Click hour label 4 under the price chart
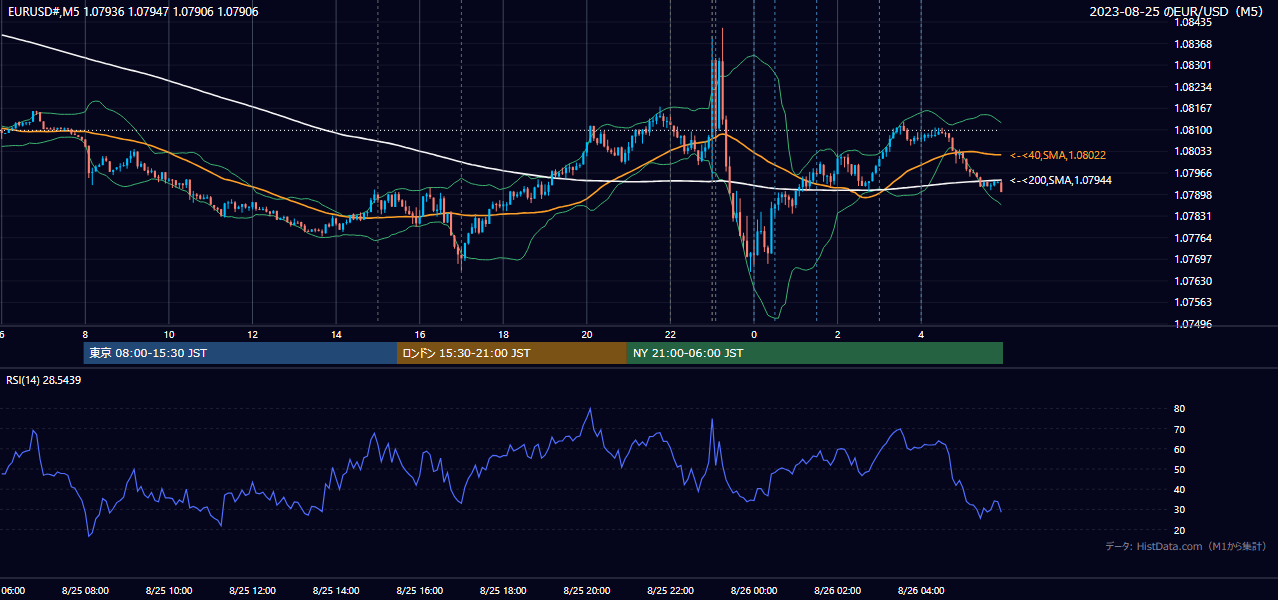The height and width of the screenshot is (600, 1278). pyautogui.click(x=921, y=334)
